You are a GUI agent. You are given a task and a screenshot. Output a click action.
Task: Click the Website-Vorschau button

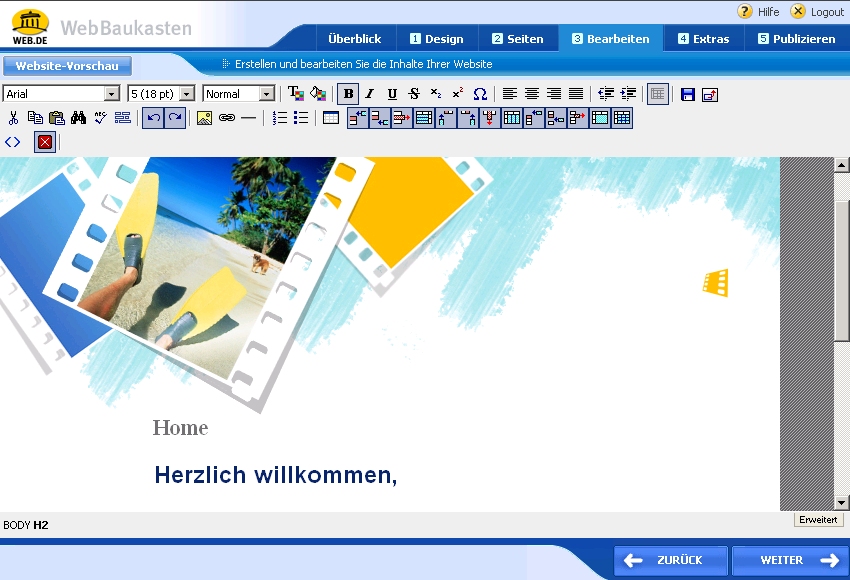click(x=67, y=66)
